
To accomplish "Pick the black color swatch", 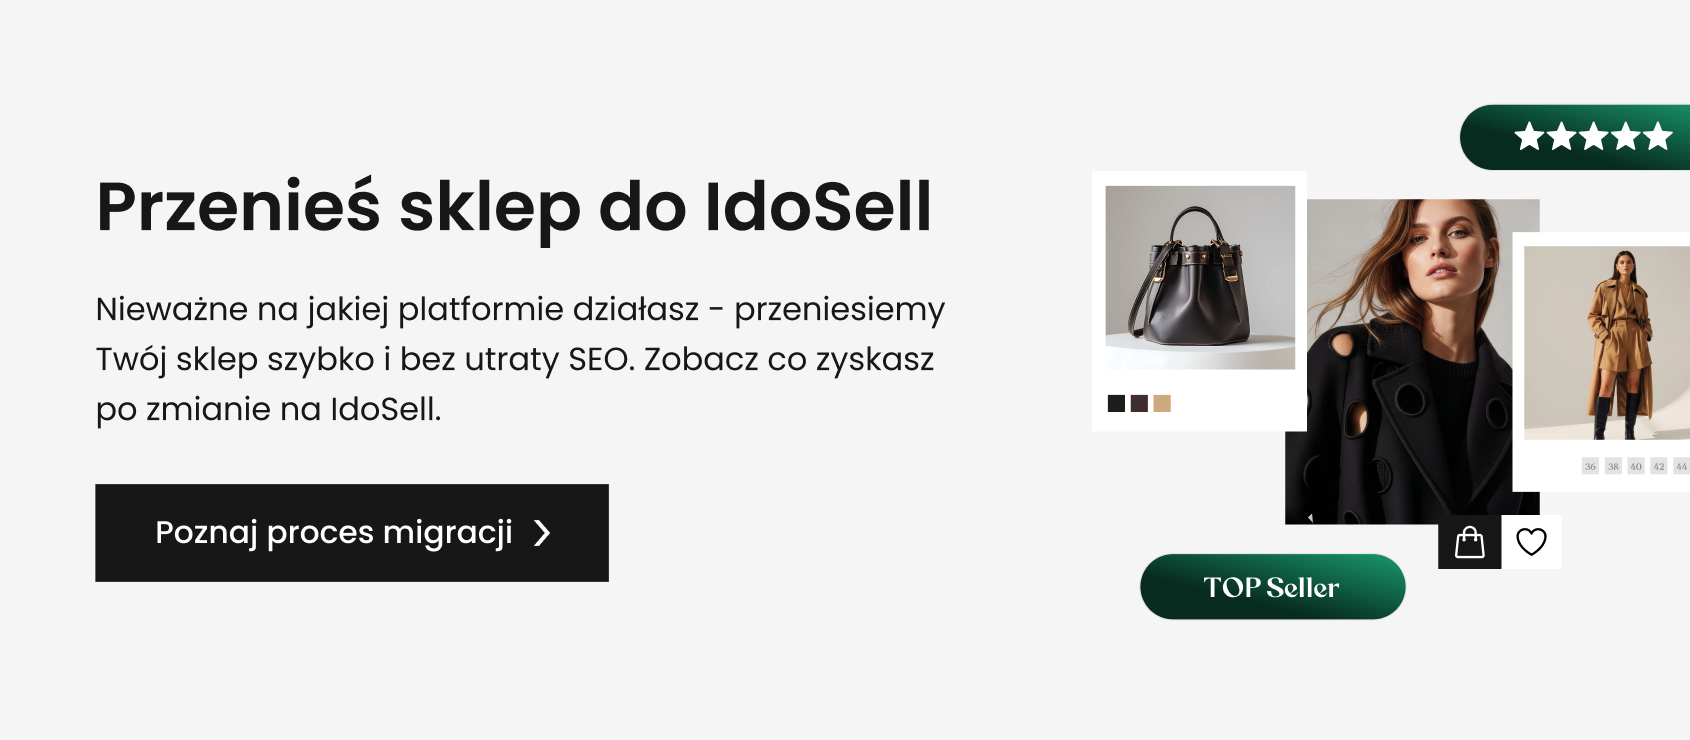I will [x=1117, y=403].
